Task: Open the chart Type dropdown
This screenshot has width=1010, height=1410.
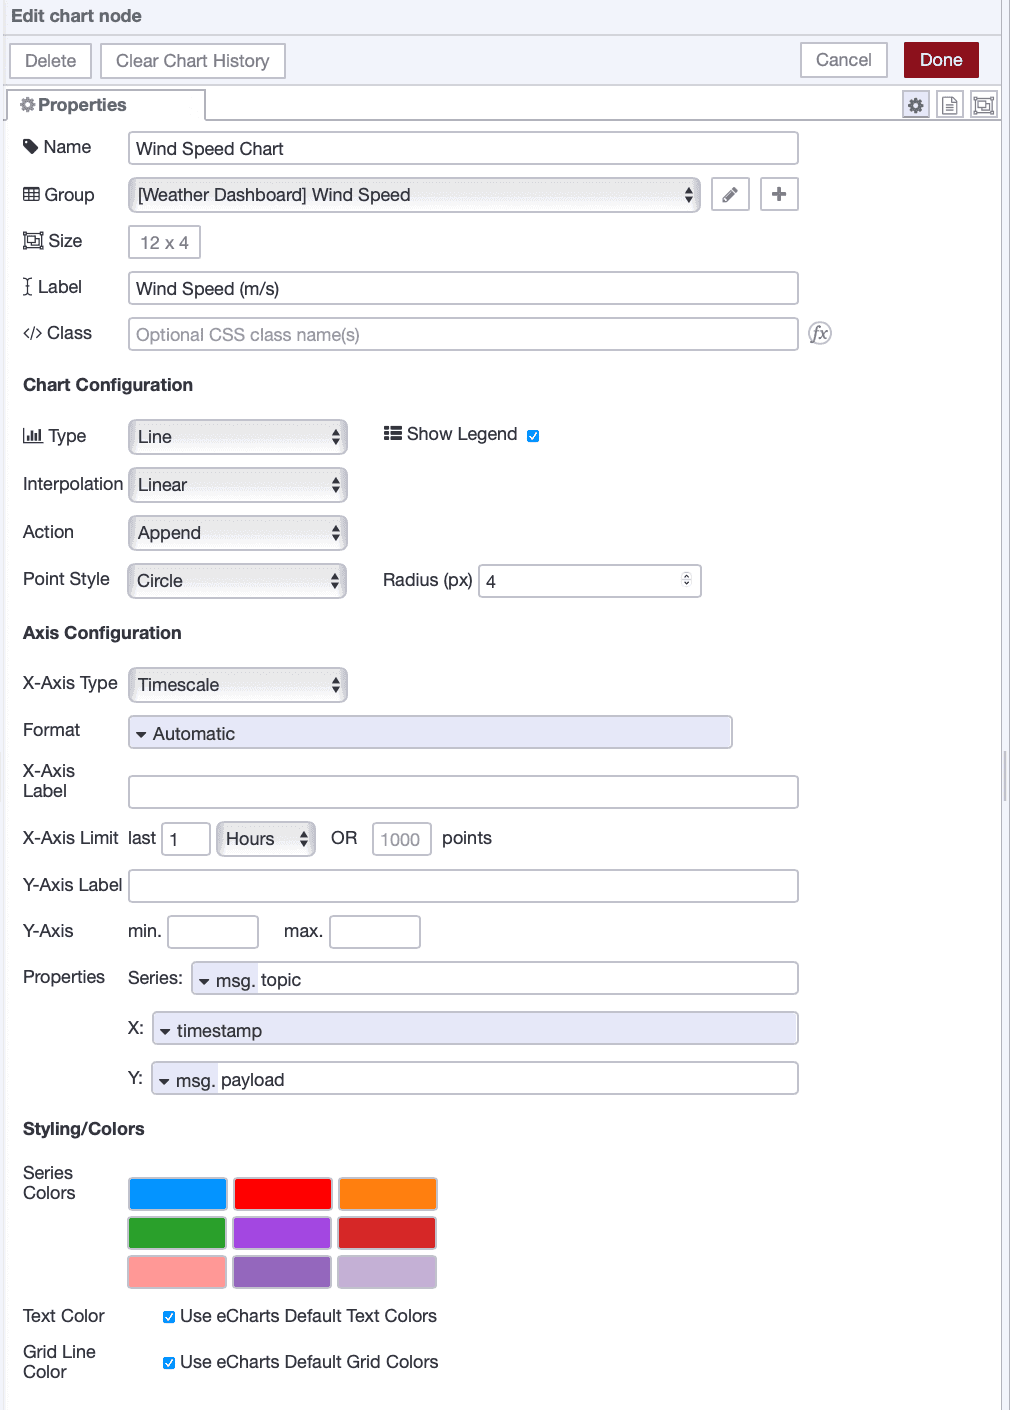Action: pyautogui.click(x=238, y=437)
